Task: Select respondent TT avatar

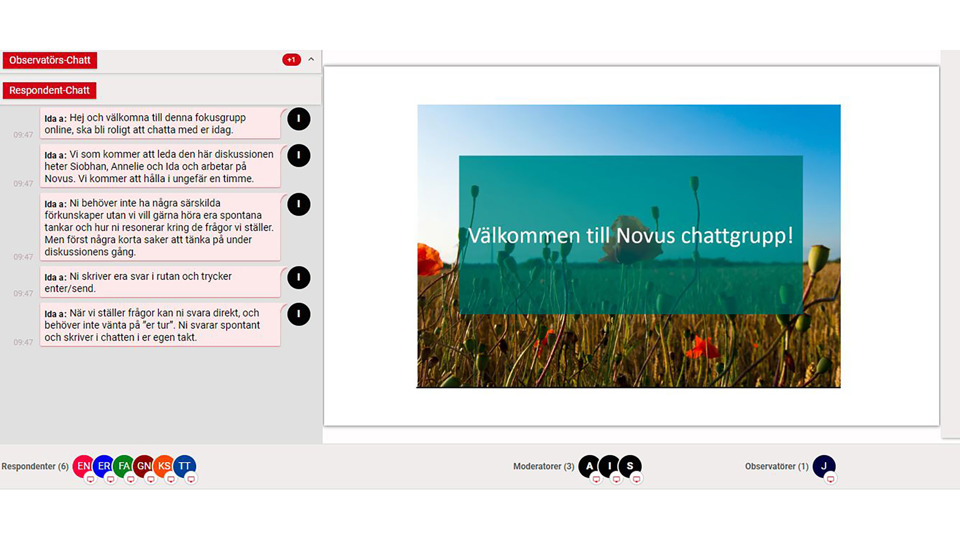Action: 184,466
